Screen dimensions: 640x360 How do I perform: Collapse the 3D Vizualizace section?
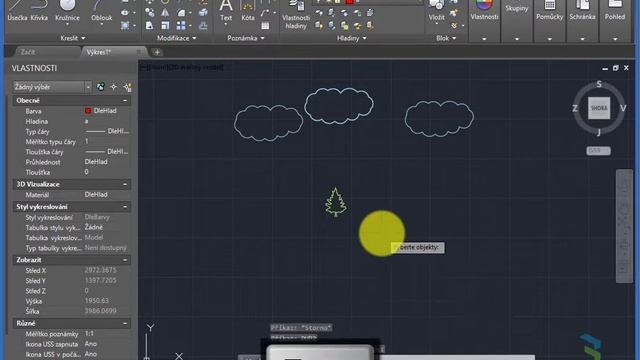click(x=125, y=184)
